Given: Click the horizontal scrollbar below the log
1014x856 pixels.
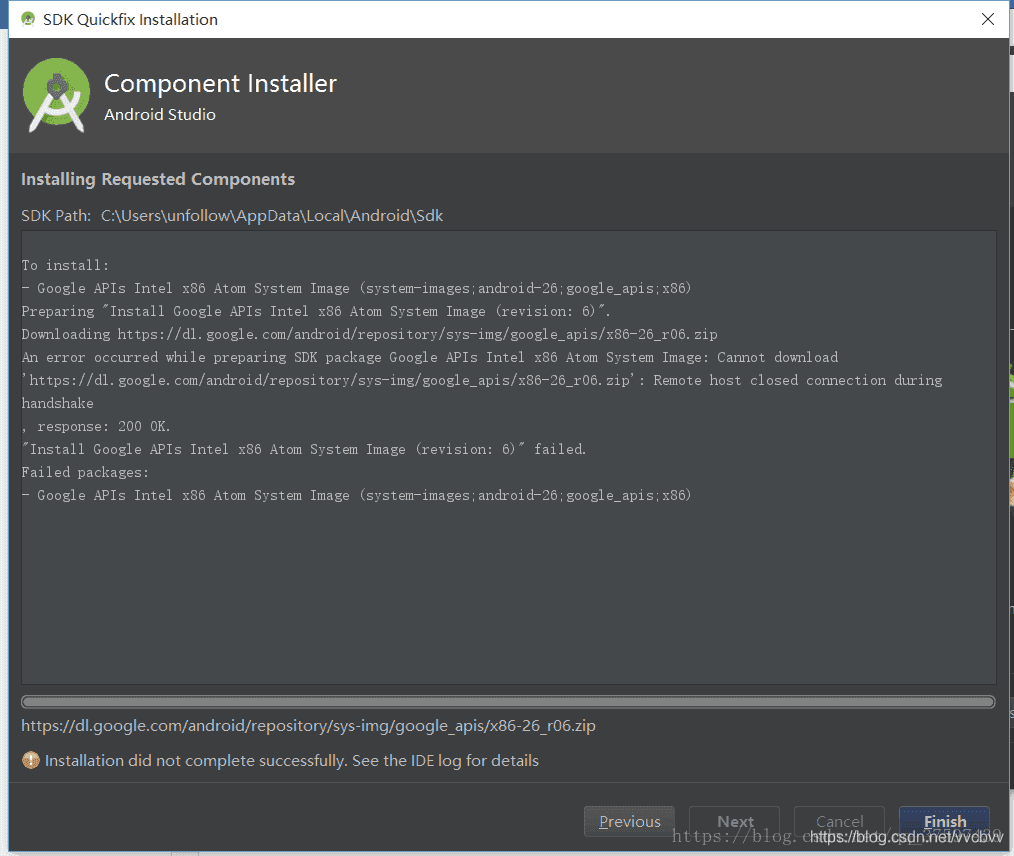Looking at the screenshot, I should tap(508, 700).
